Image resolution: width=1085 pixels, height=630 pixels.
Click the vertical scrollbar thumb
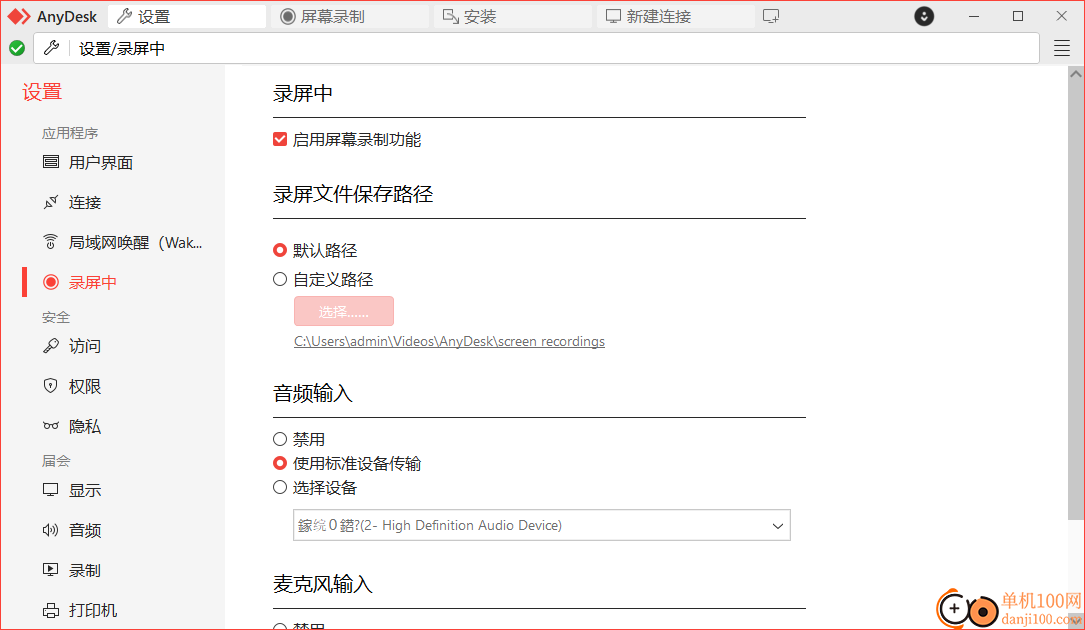coord(1075,298)
